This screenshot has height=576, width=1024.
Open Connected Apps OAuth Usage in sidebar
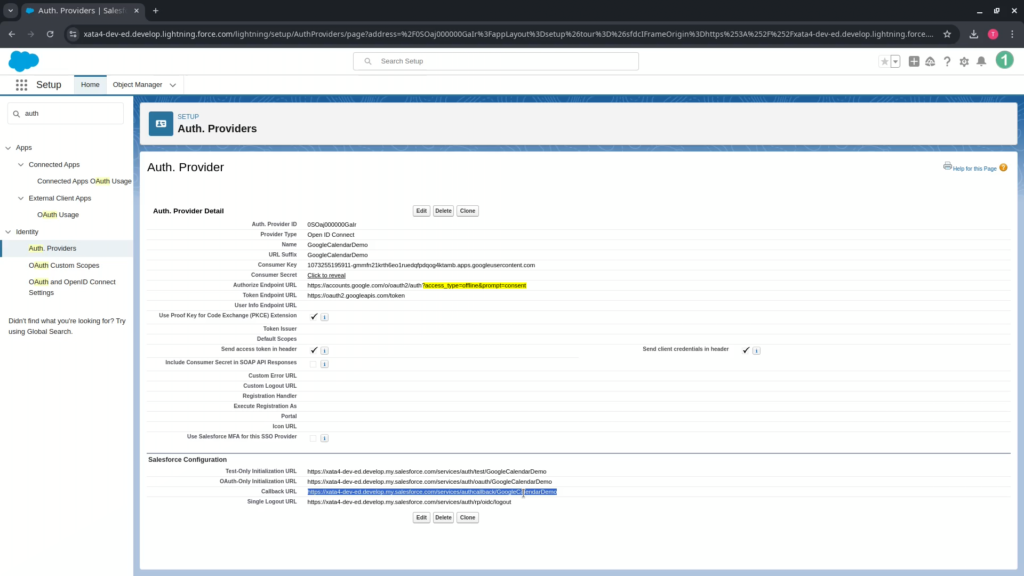click(84, 181)
